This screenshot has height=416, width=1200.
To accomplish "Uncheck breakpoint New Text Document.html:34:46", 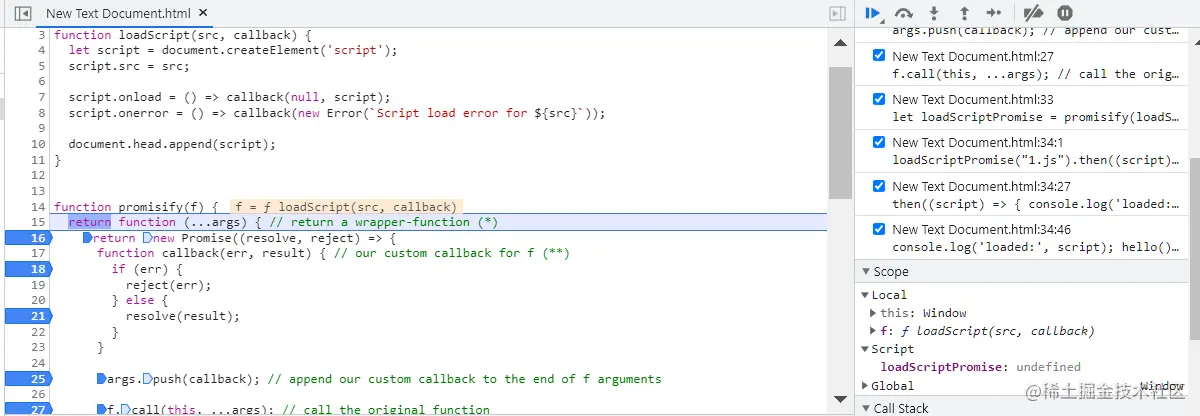I will [x=879, y=229].
